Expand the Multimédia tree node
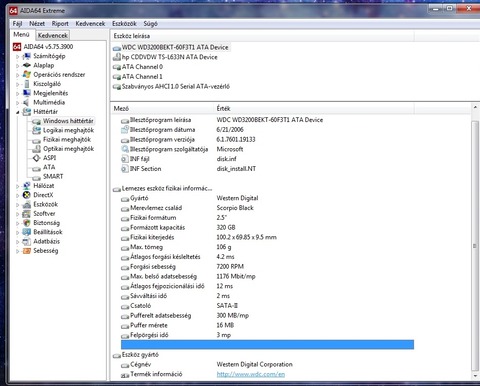The image size is (480, 386). pos(17,103)
